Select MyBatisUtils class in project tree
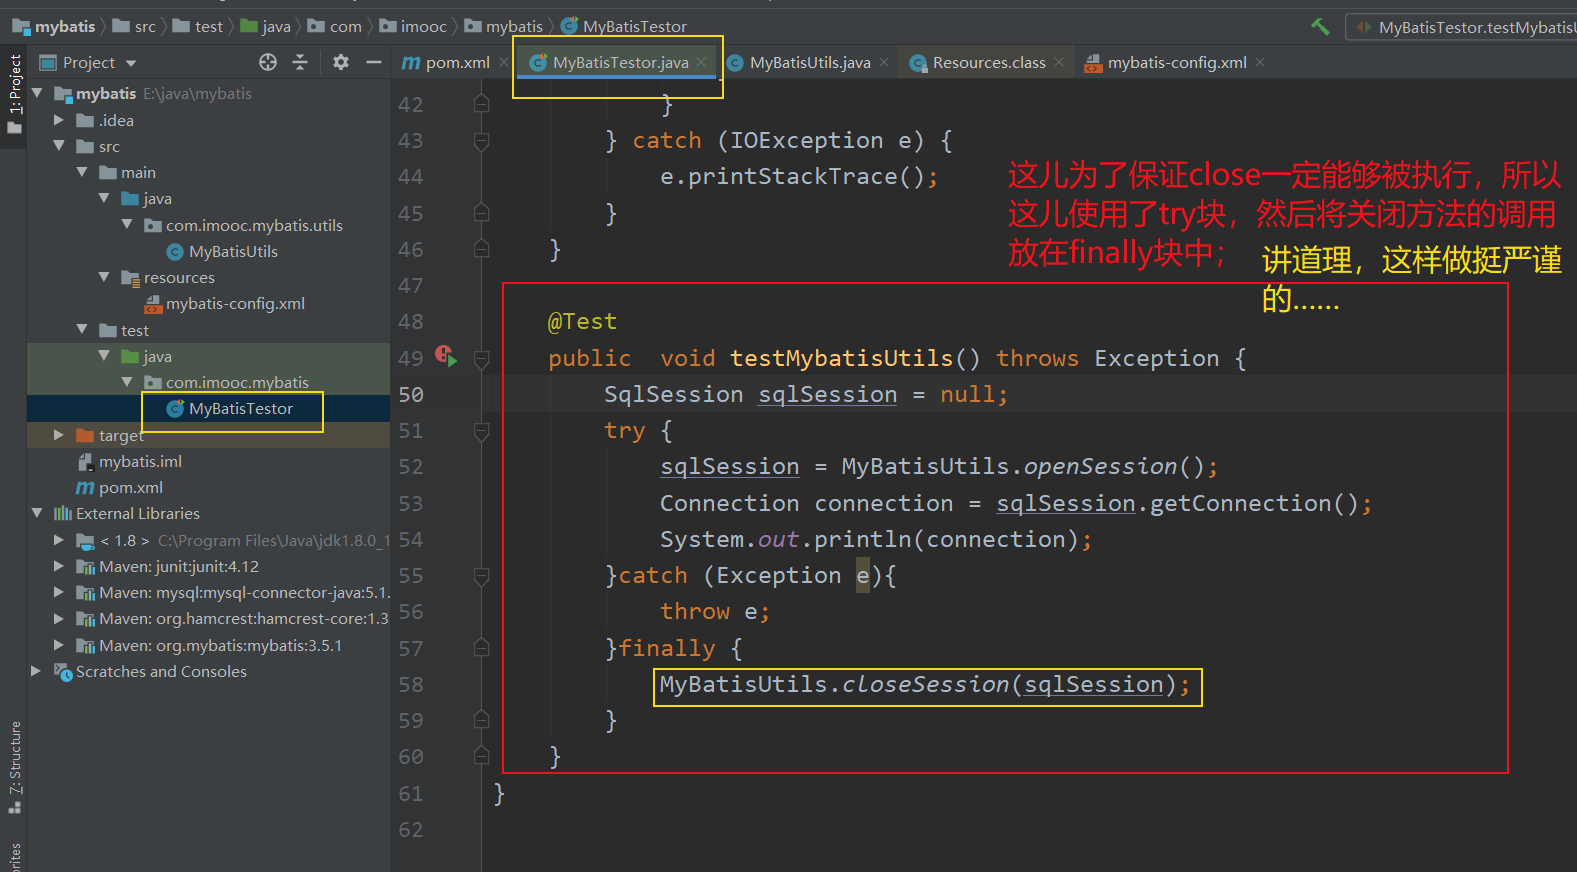 click(x=223, y=252)
